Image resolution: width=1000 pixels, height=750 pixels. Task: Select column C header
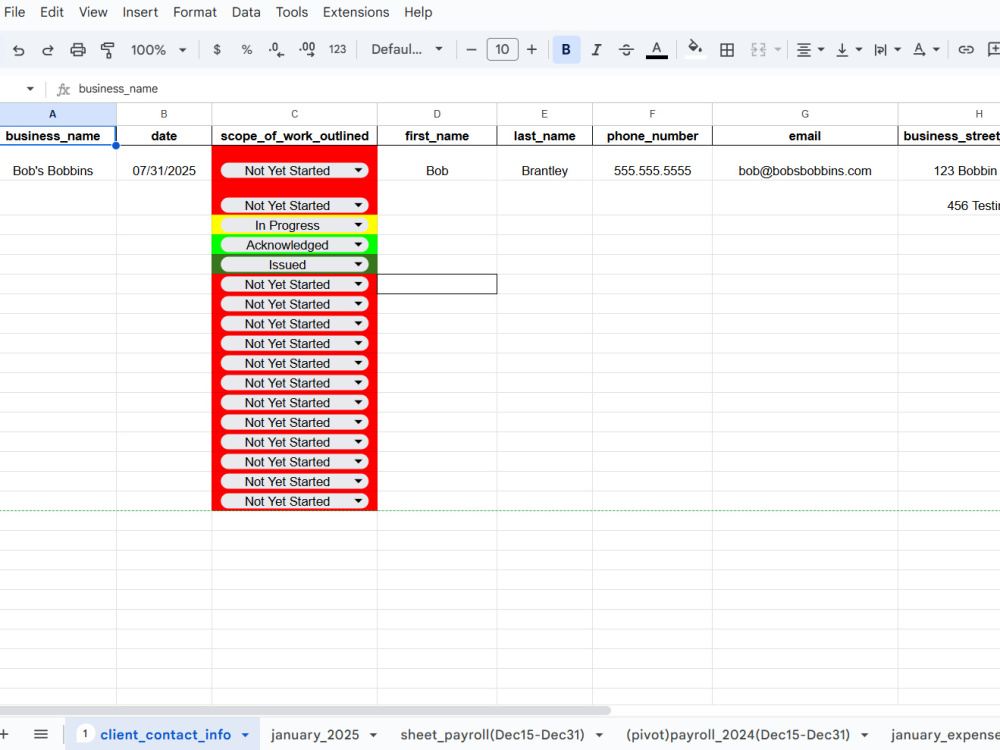(x=295, y=114)
